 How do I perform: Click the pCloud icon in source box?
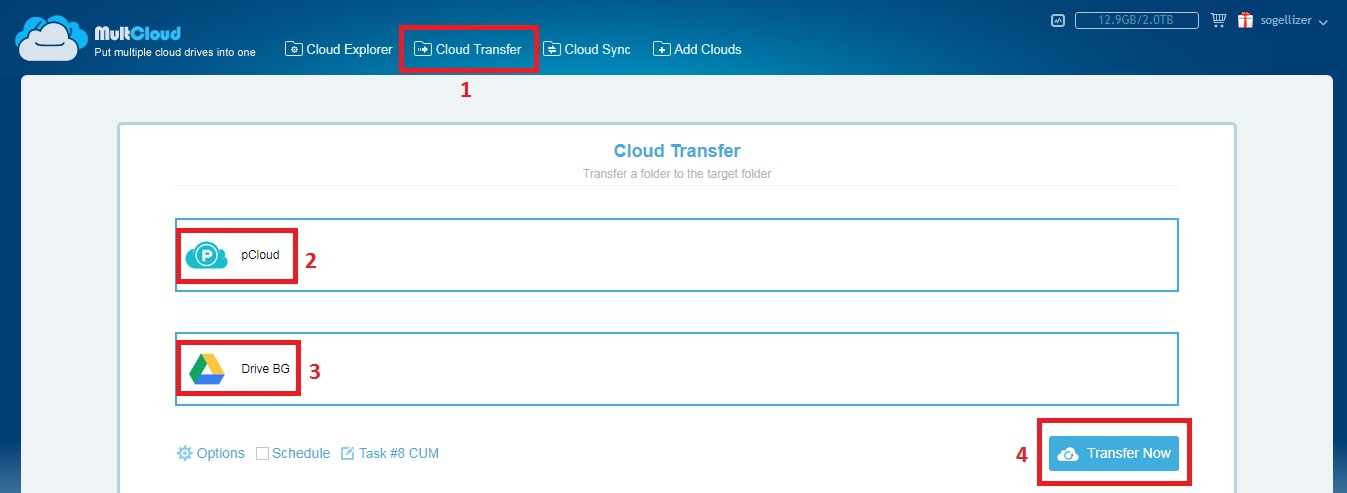[207, 256]
